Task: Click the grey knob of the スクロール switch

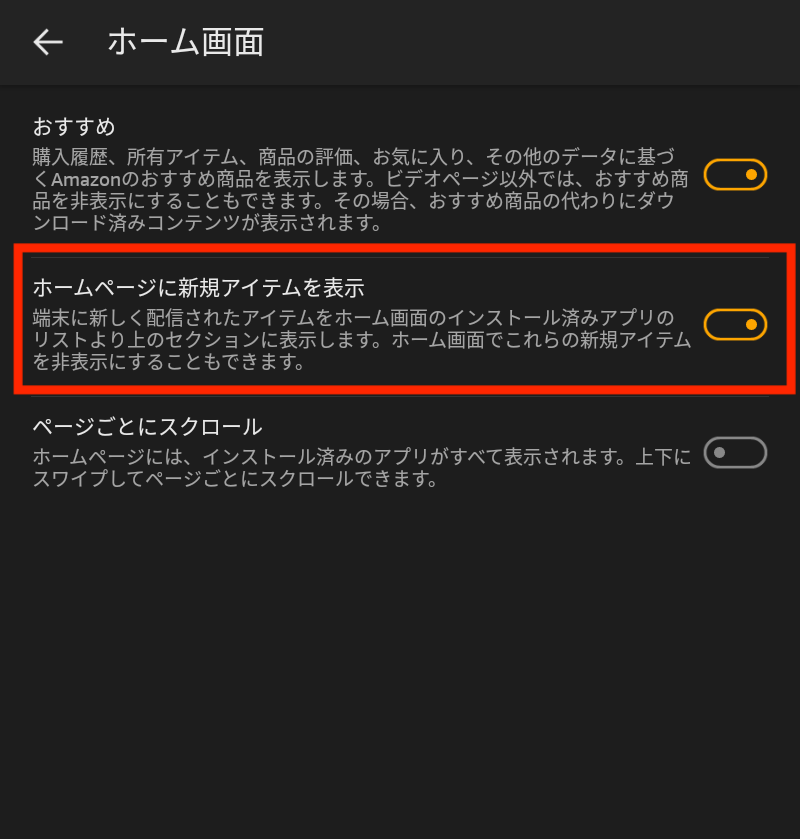Action: click(x=719, y=453)
